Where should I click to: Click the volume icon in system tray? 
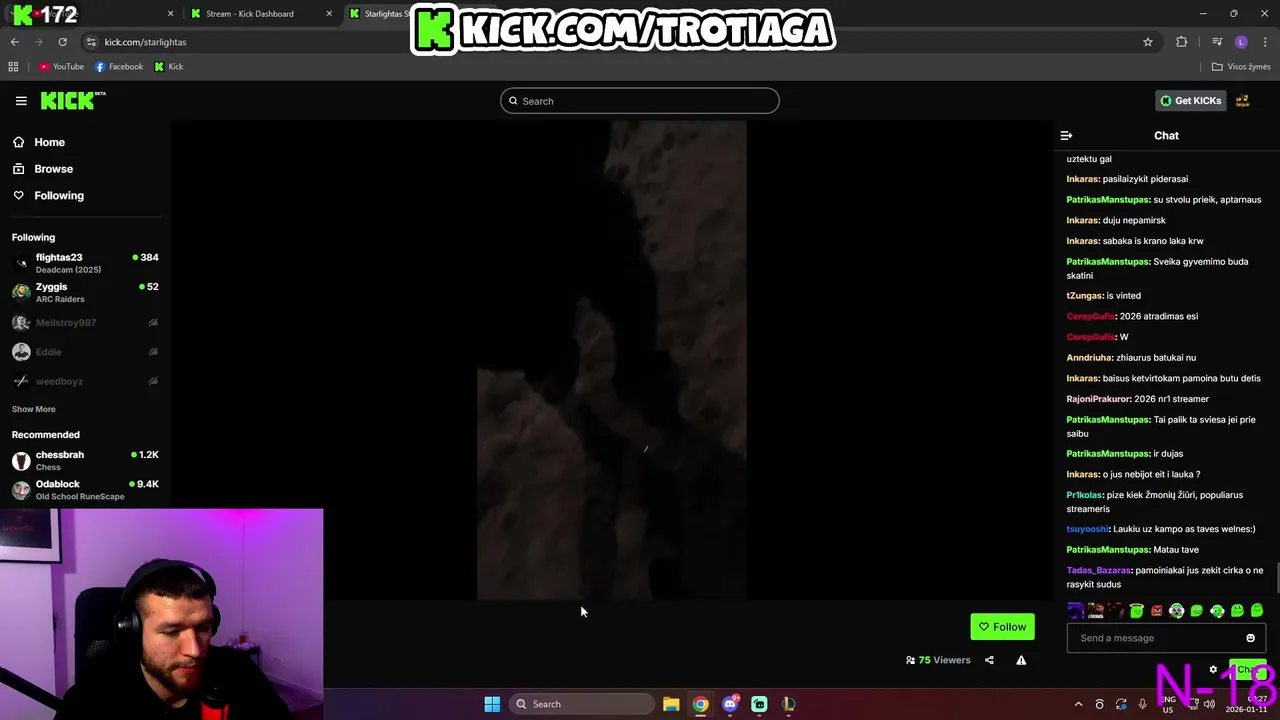point(1209,704)
